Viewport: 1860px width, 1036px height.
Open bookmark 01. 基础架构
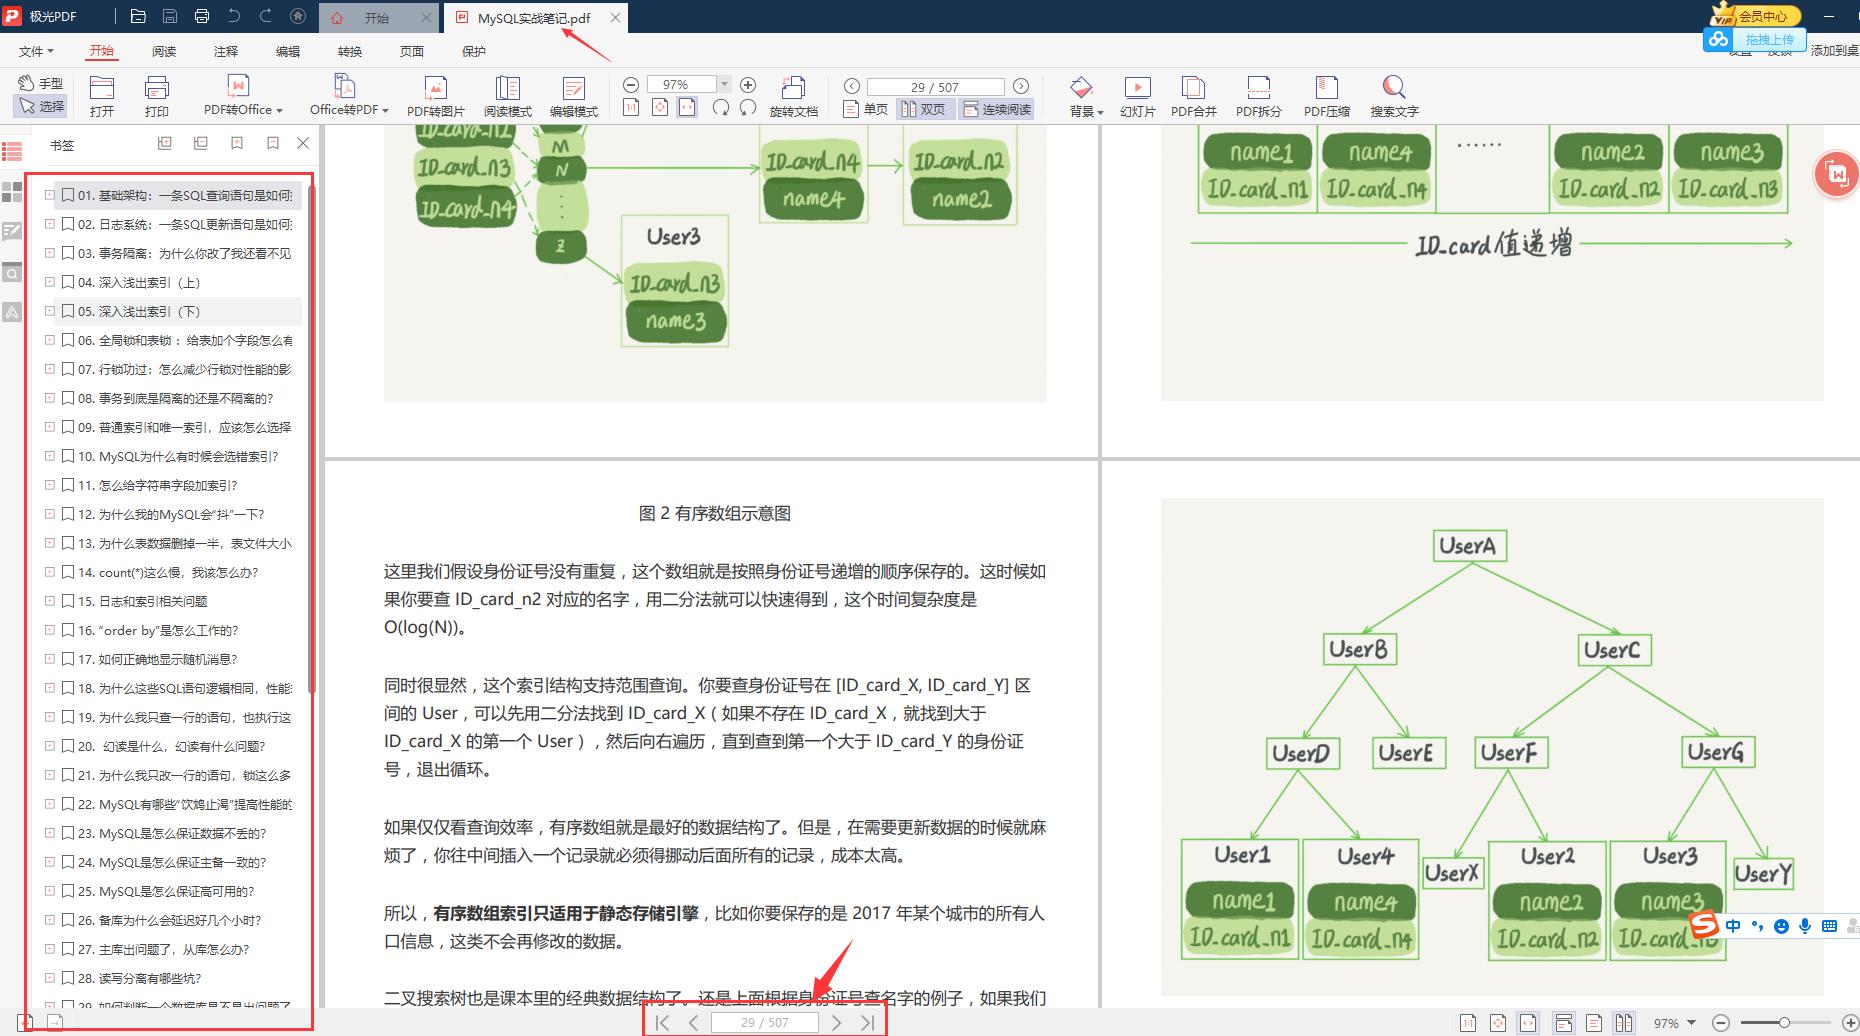(177, 196)
